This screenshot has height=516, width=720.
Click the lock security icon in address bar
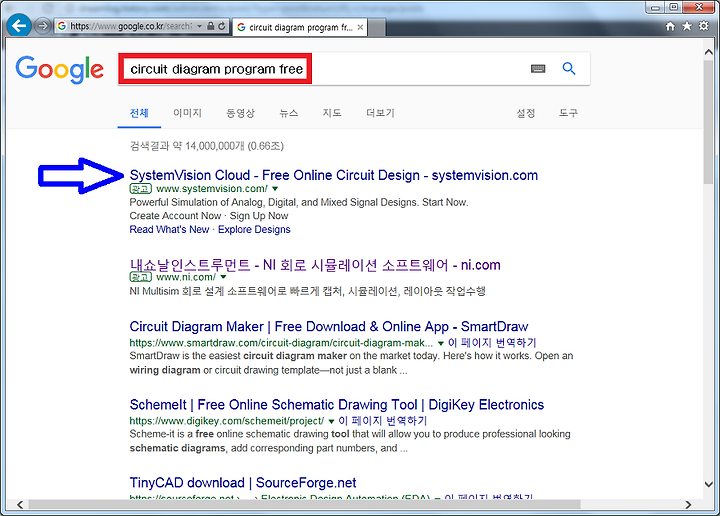point(210,26)
